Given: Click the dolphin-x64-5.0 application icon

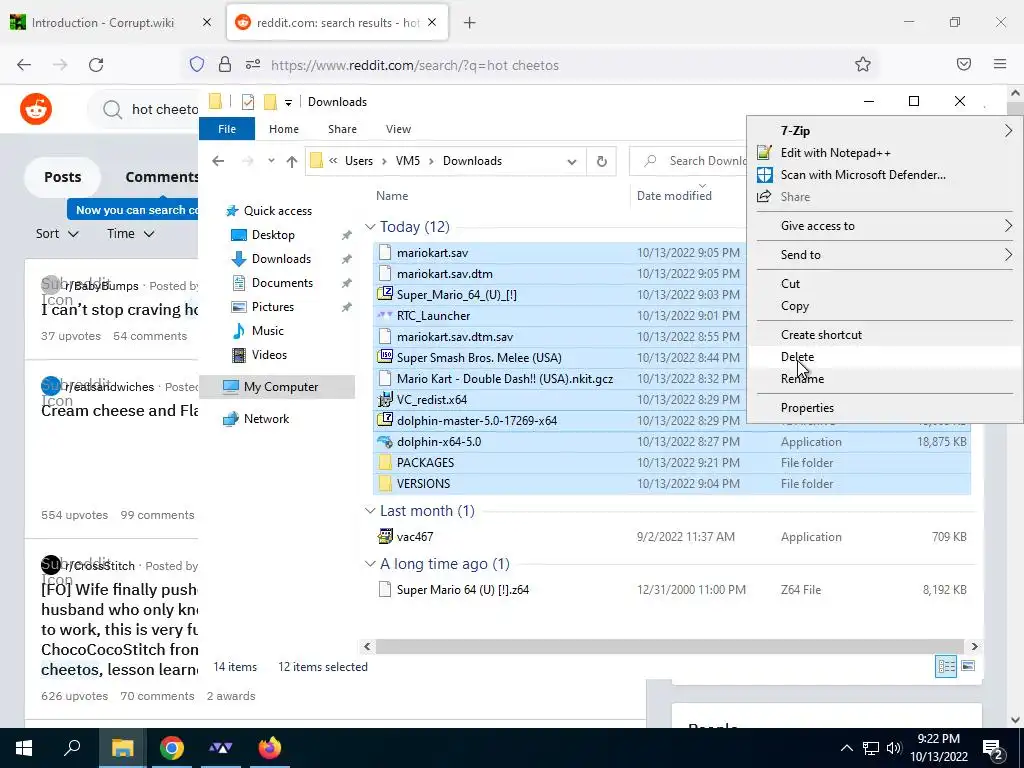Looking at the screenshot, I should point(385,441).
